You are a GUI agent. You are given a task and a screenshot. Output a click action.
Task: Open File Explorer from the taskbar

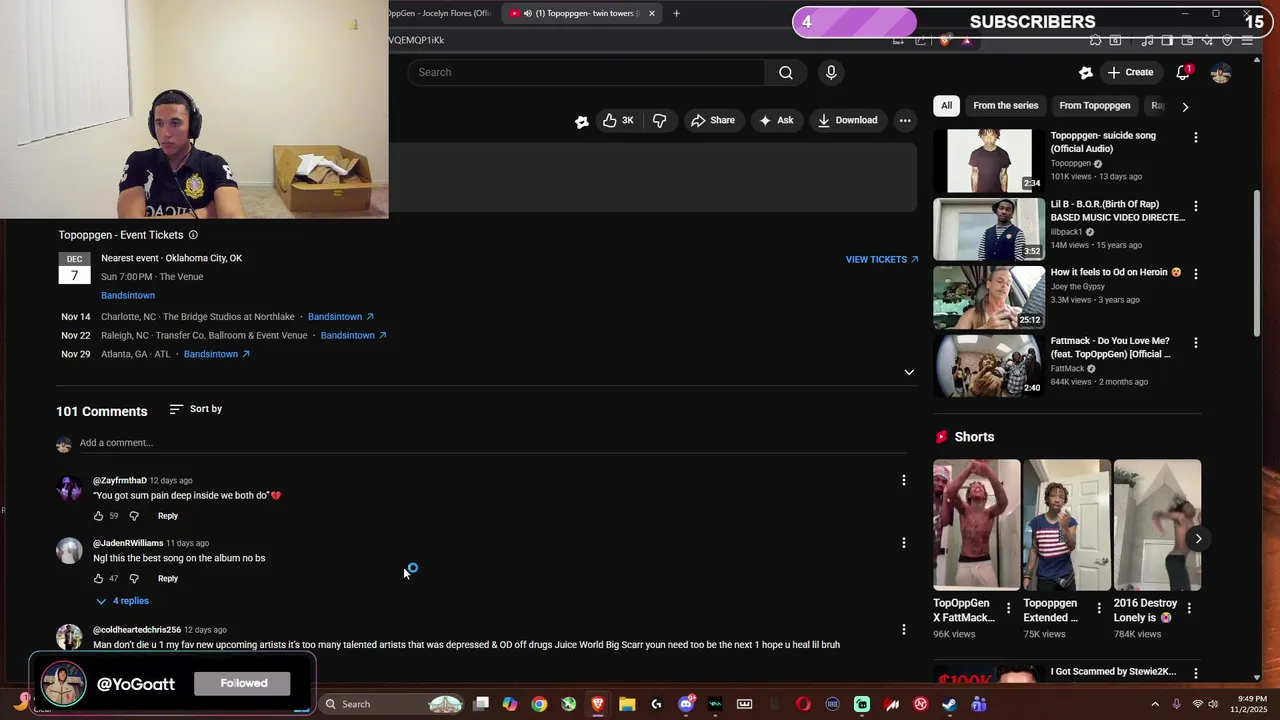627,704
